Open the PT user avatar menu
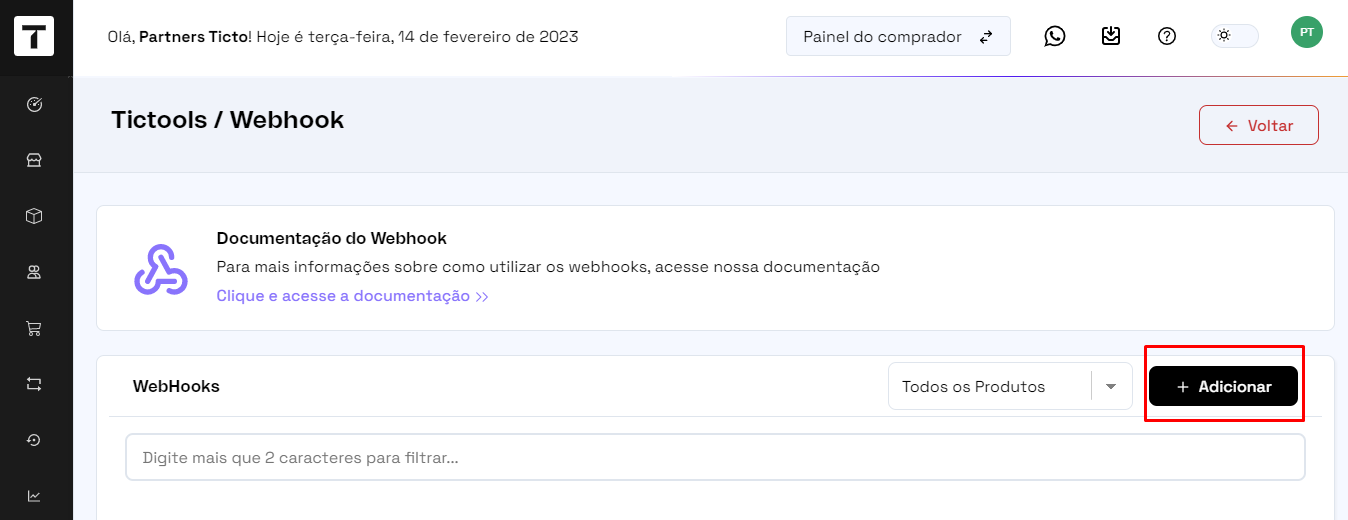 click(1307, 32)
